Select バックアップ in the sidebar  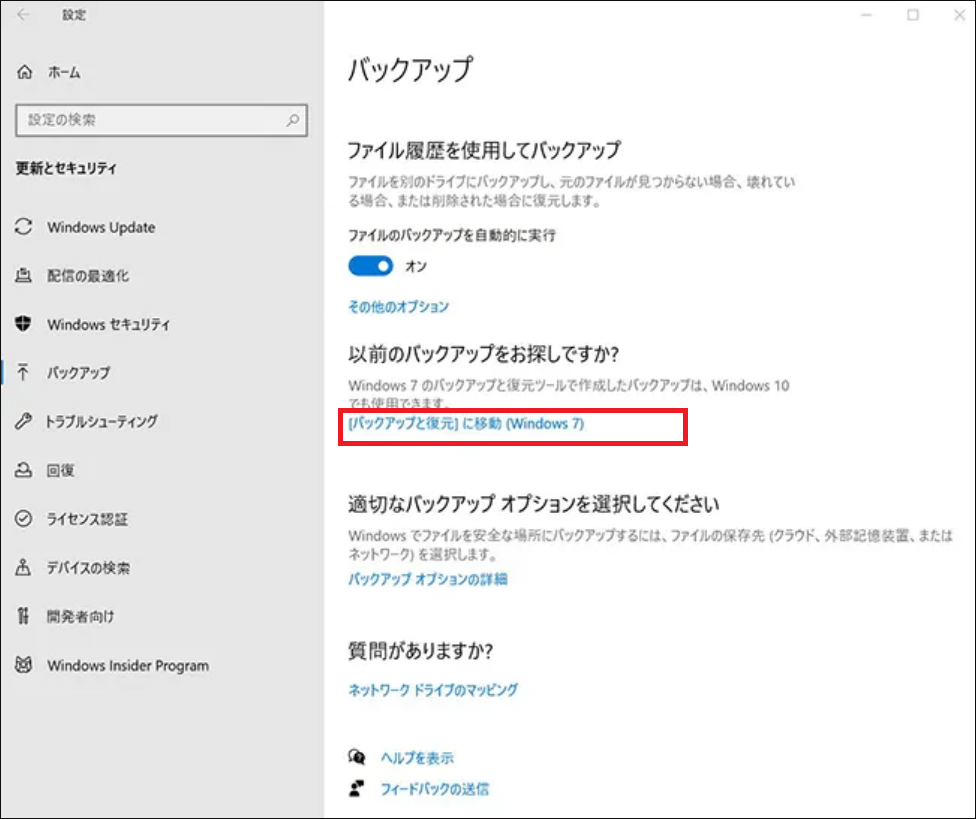[79, 373]
